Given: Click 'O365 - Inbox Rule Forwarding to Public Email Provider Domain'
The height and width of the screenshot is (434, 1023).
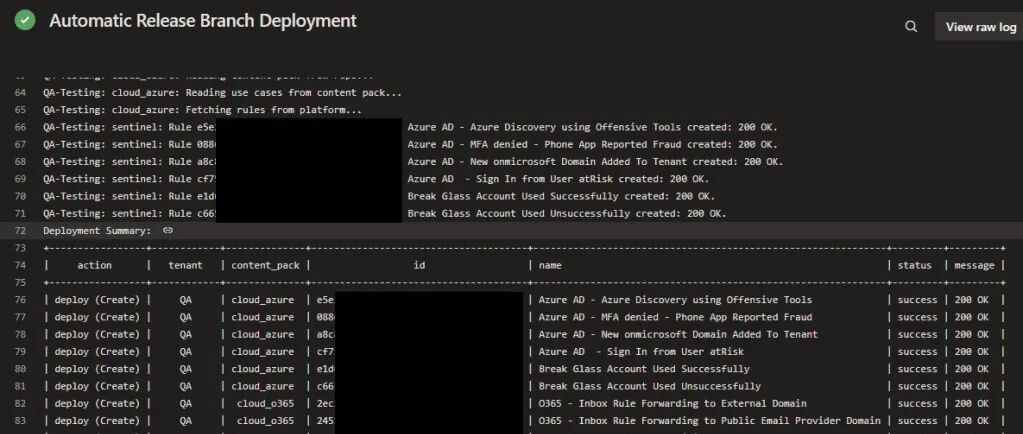Looking at the screenshot, I should click(x=709, y=420).
